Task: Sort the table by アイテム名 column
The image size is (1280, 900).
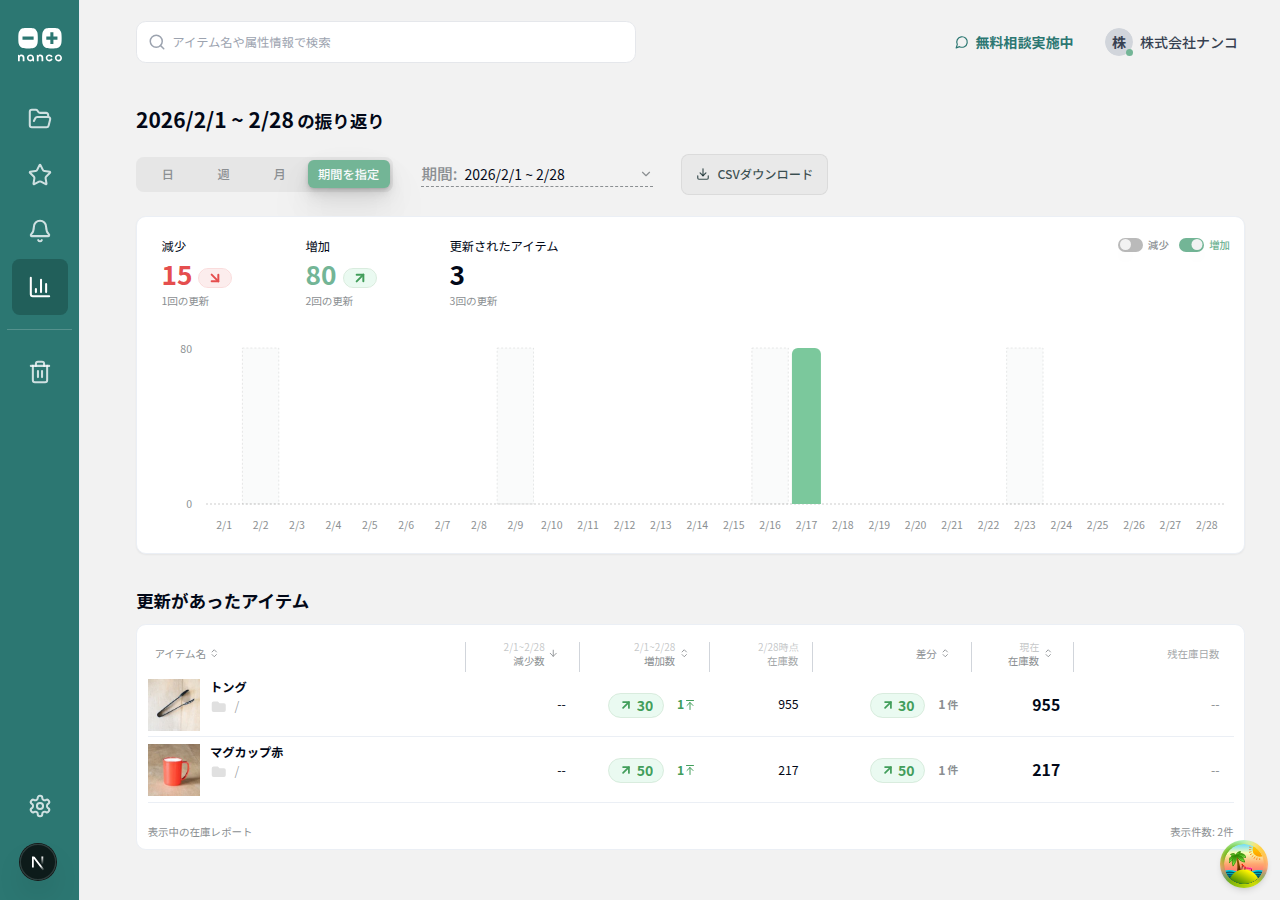Action: (186, 654)
